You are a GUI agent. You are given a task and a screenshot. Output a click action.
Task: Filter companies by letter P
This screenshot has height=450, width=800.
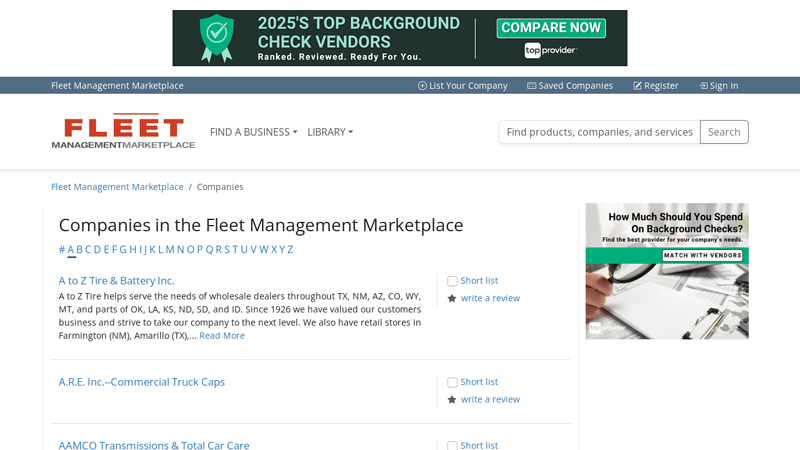point(200,249)
